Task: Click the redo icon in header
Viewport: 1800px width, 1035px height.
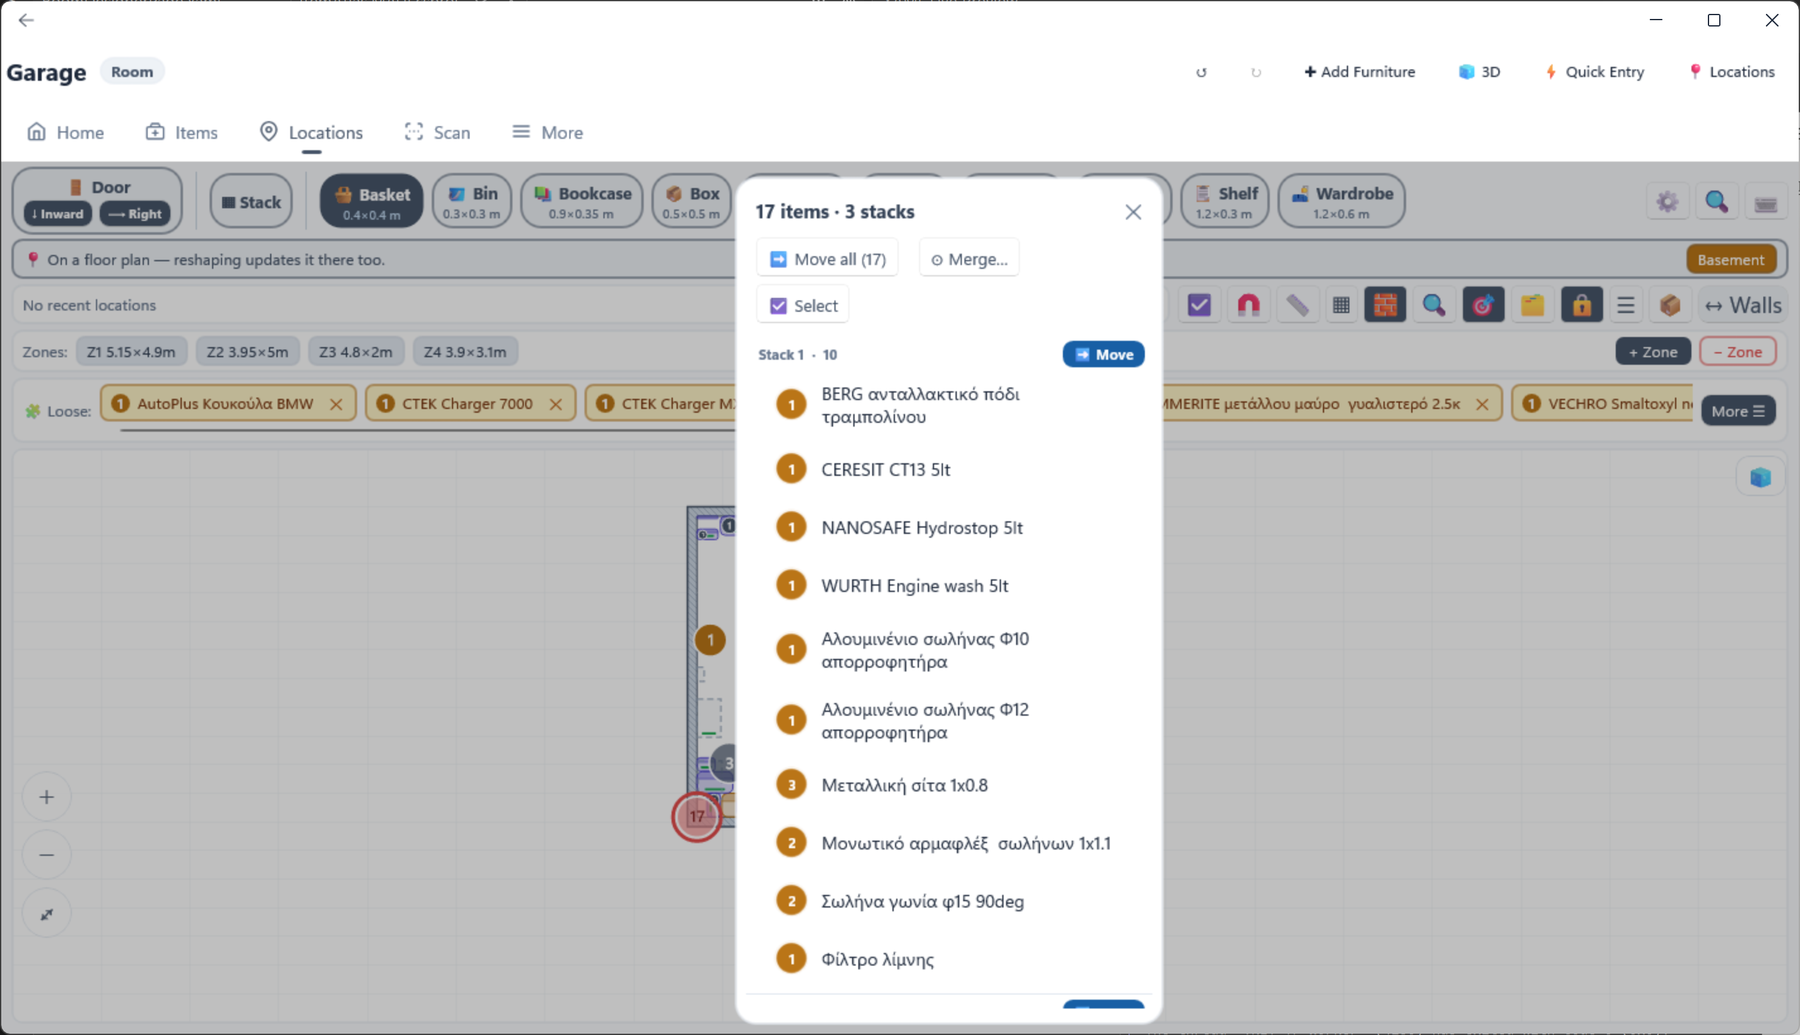Action: pyautogui.click(x=1256, y=72)
